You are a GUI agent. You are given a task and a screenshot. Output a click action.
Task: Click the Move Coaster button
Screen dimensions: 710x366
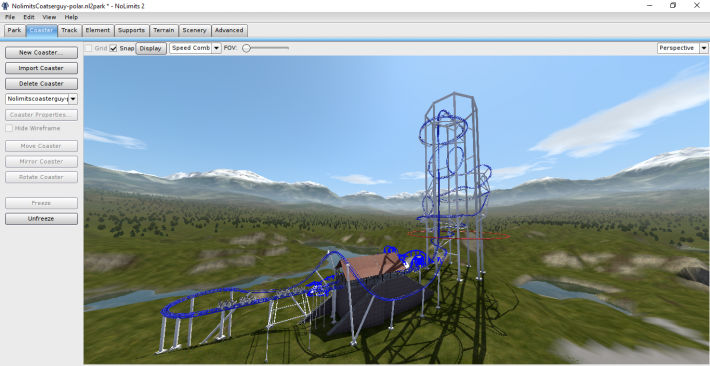coord(41,146)
